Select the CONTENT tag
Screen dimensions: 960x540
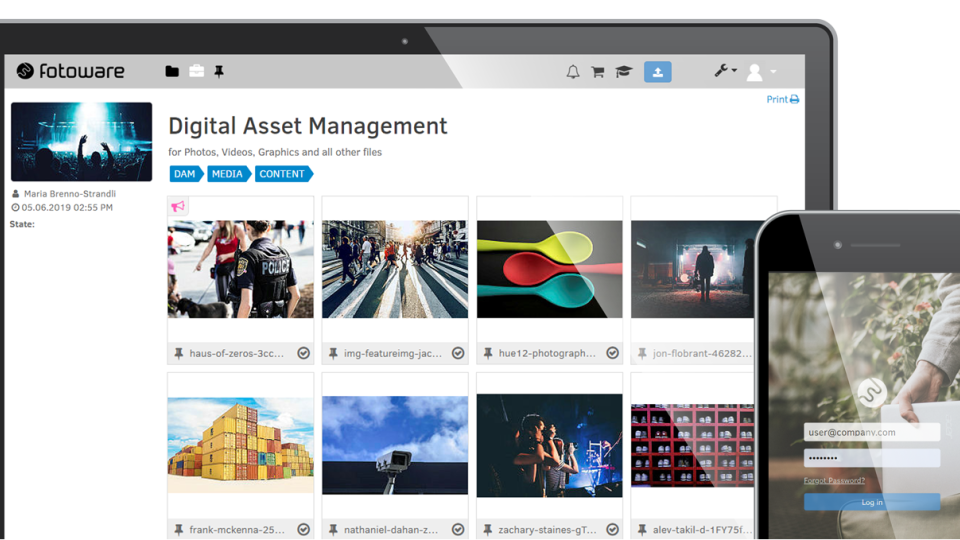283,174
